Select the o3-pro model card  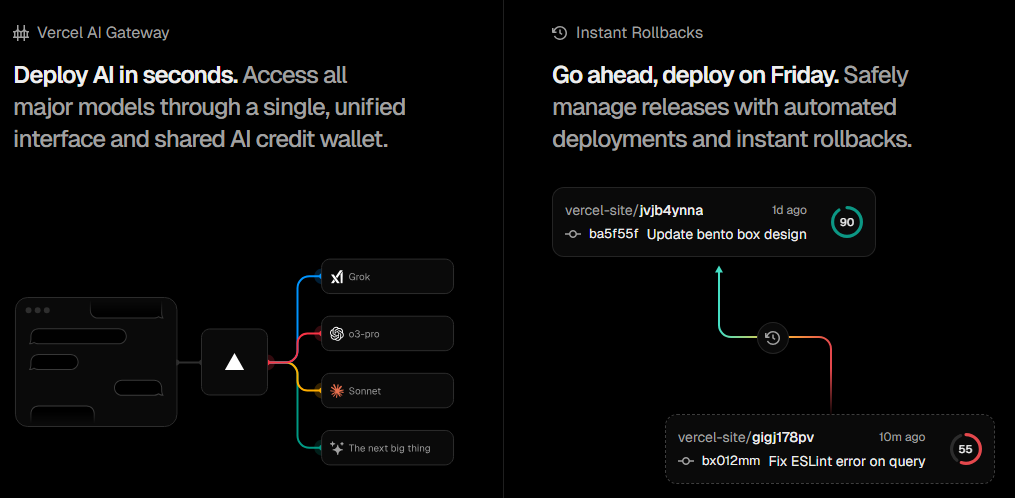[387, 334]
